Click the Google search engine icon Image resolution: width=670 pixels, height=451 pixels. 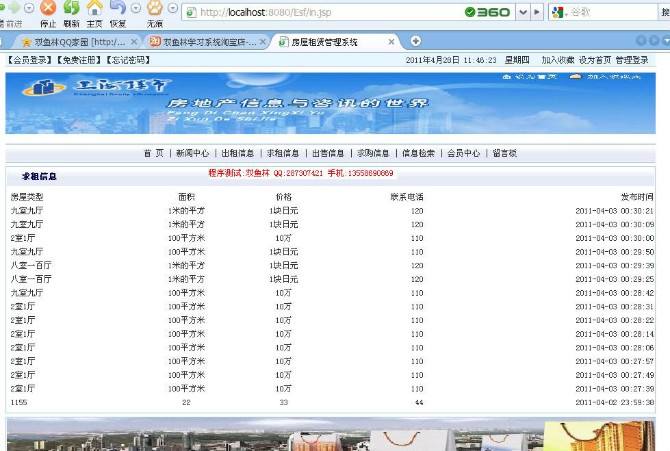557,12
